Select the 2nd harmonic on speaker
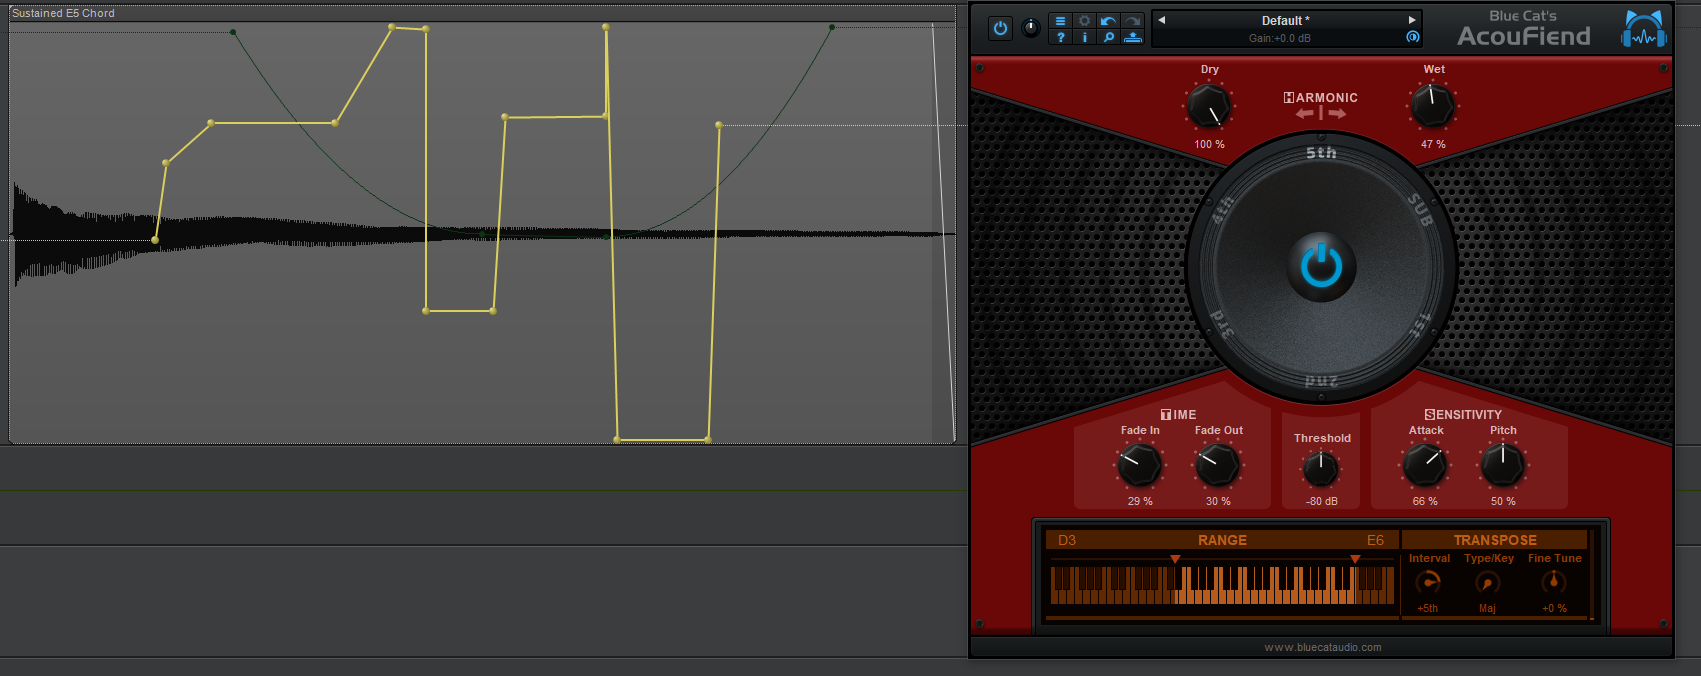 [x=1321, y=381]
